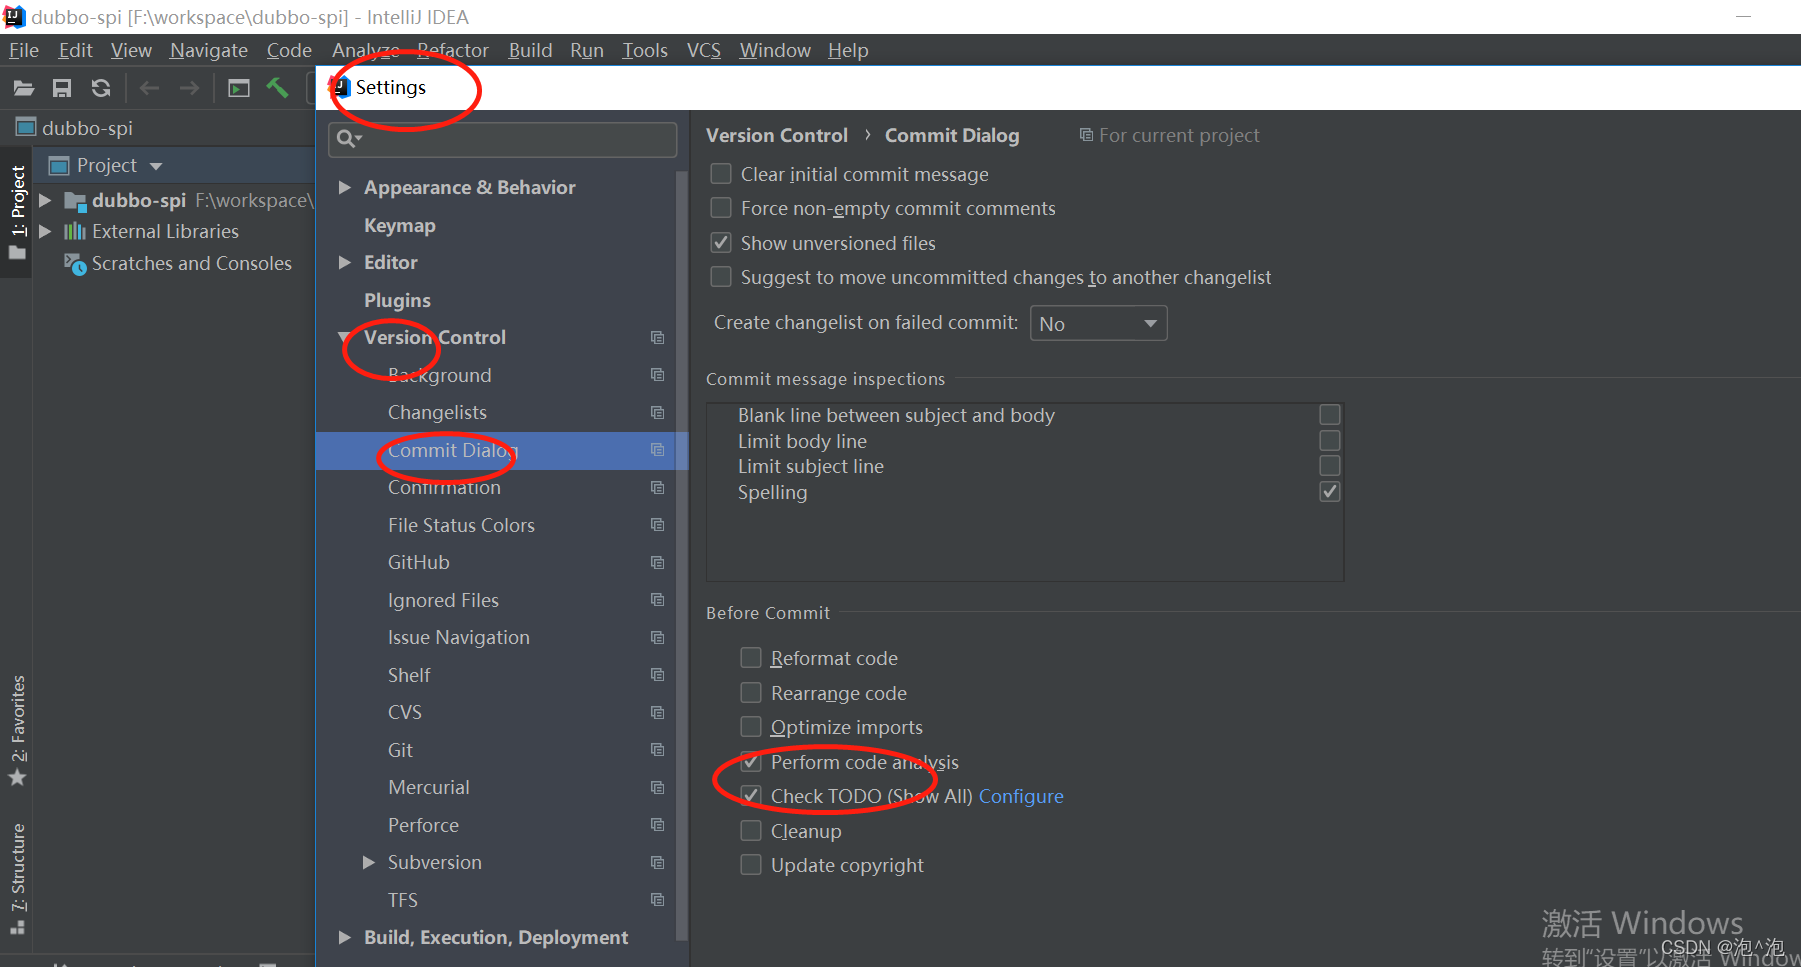Open File Status Colors settings page
The width and height of the screenshot is (1801, 967).
(x=461, y=525)
